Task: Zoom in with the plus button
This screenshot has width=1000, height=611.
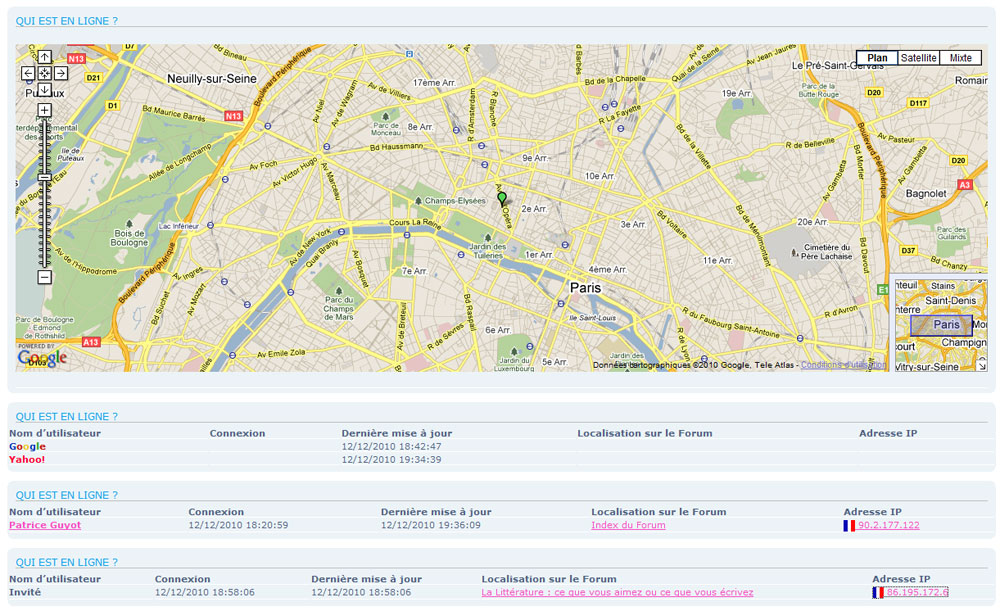Action: 44,110
